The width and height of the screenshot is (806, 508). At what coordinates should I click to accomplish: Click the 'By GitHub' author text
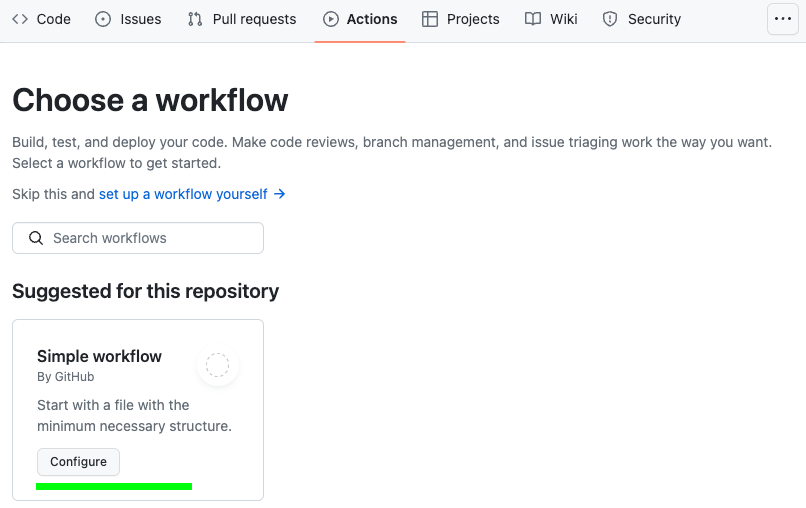coord(65,377)
